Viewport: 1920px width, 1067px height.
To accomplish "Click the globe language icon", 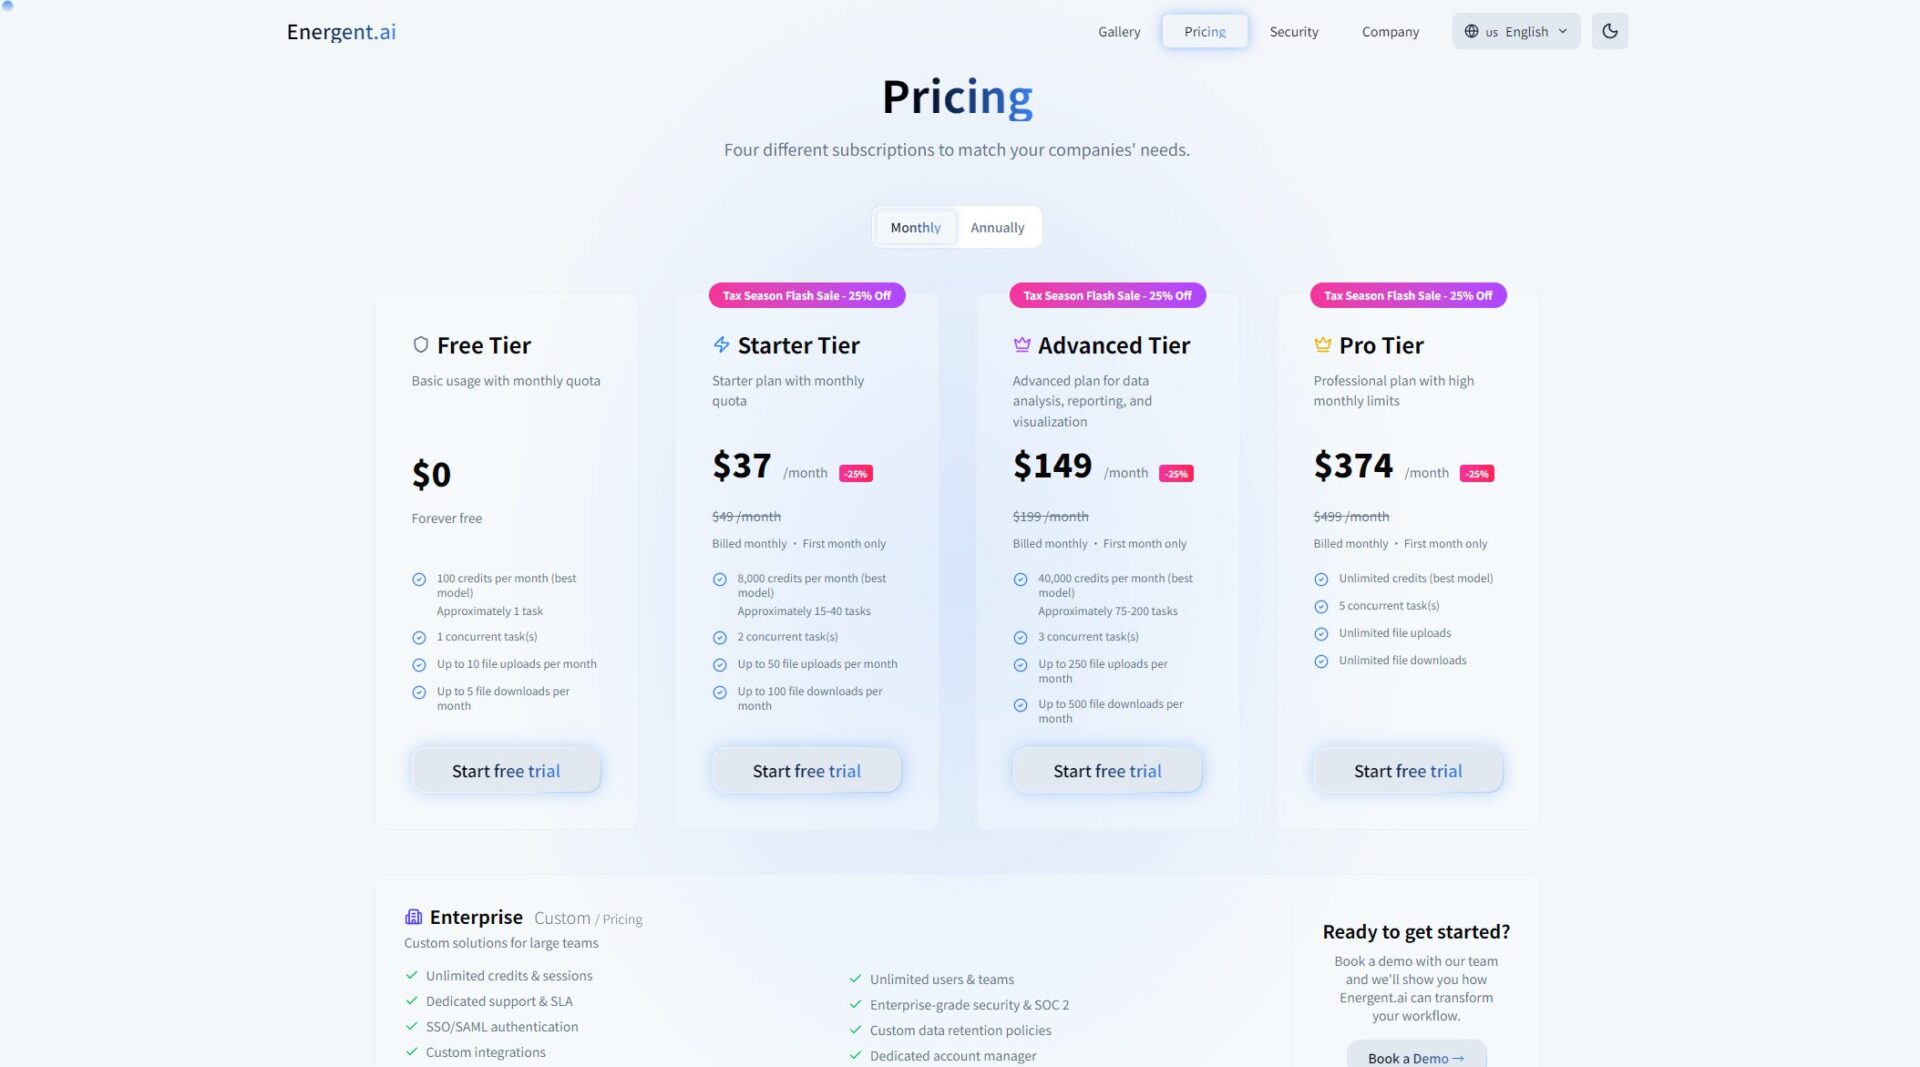I will pyautogui.click(x=1471, y=31).
